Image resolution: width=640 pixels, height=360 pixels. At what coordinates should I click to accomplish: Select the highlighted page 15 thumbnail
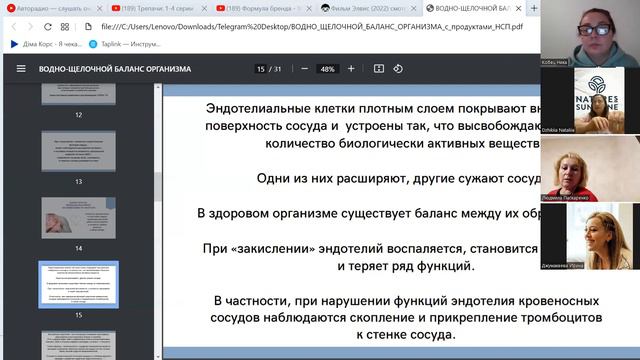[78, 284]
